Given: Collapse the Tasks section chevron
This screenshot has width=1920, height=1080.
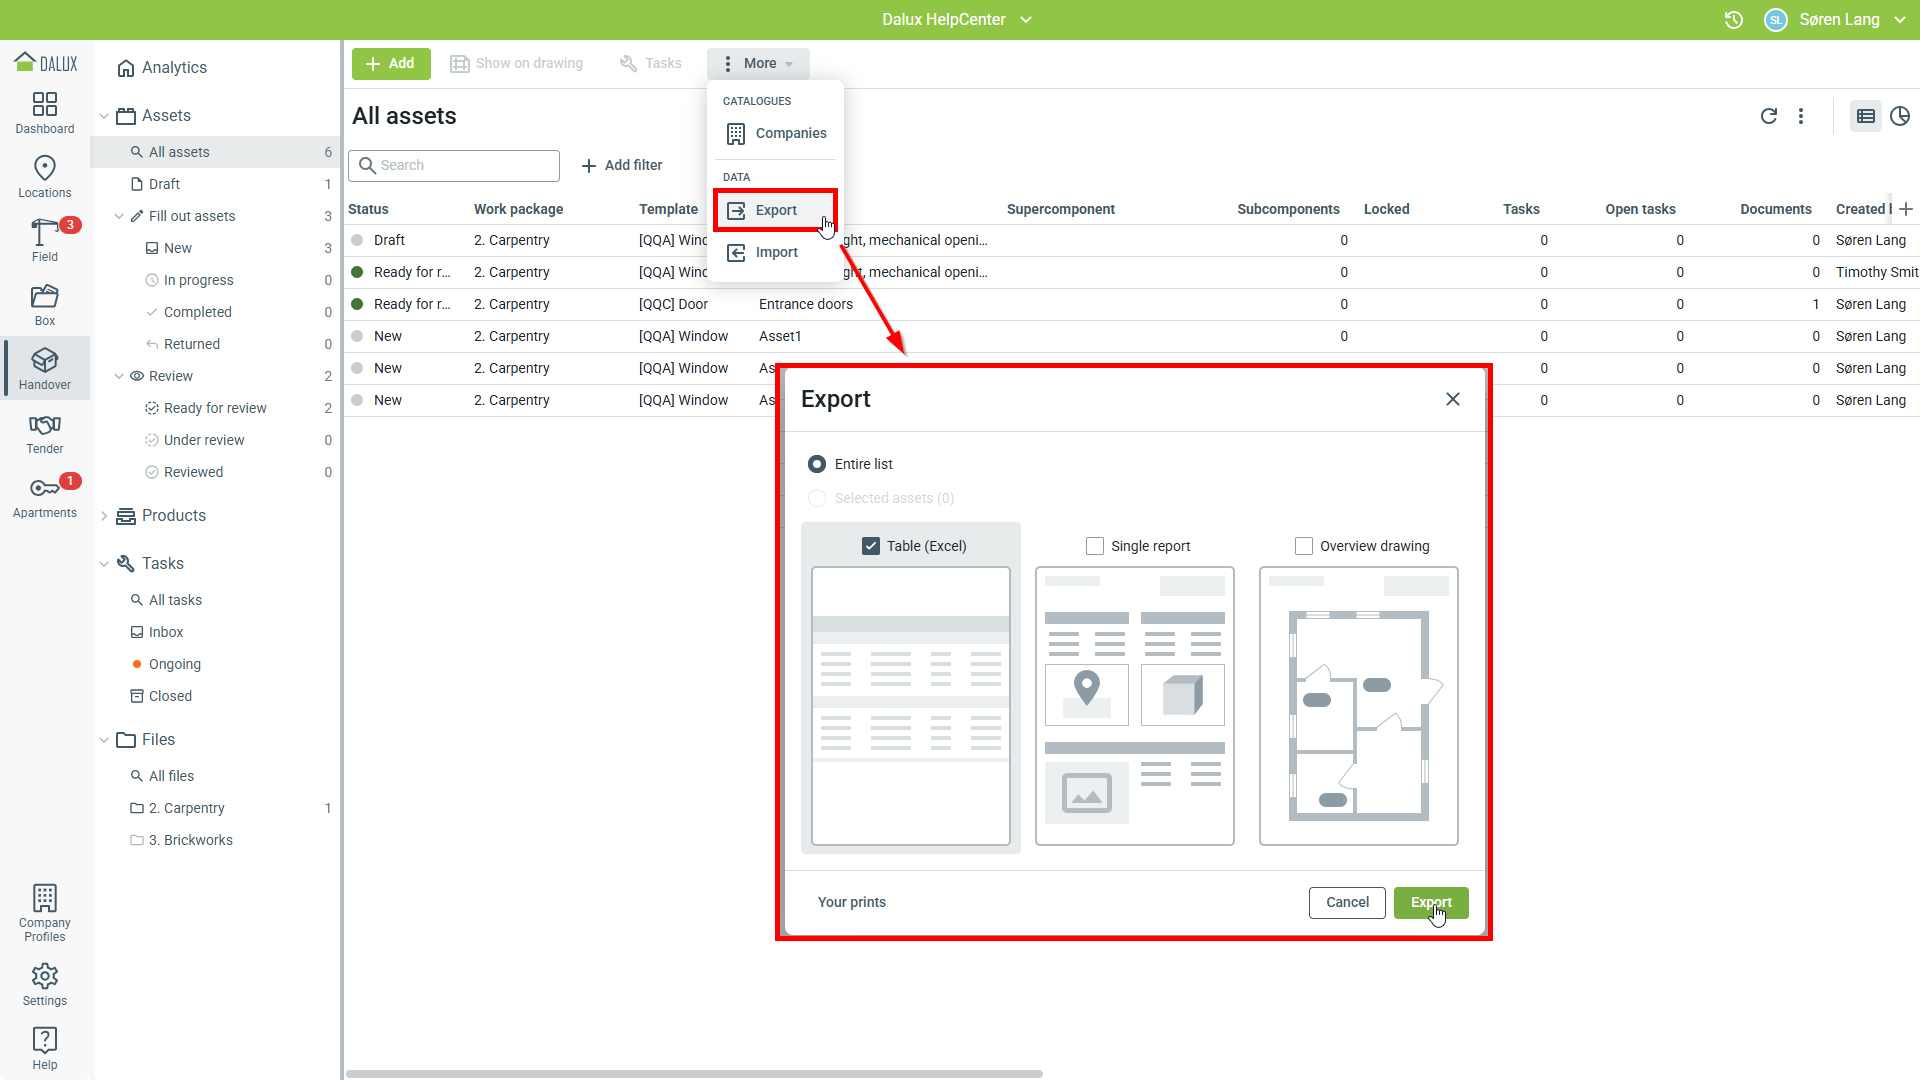Looking at the screenshot, I should [104, 564].
